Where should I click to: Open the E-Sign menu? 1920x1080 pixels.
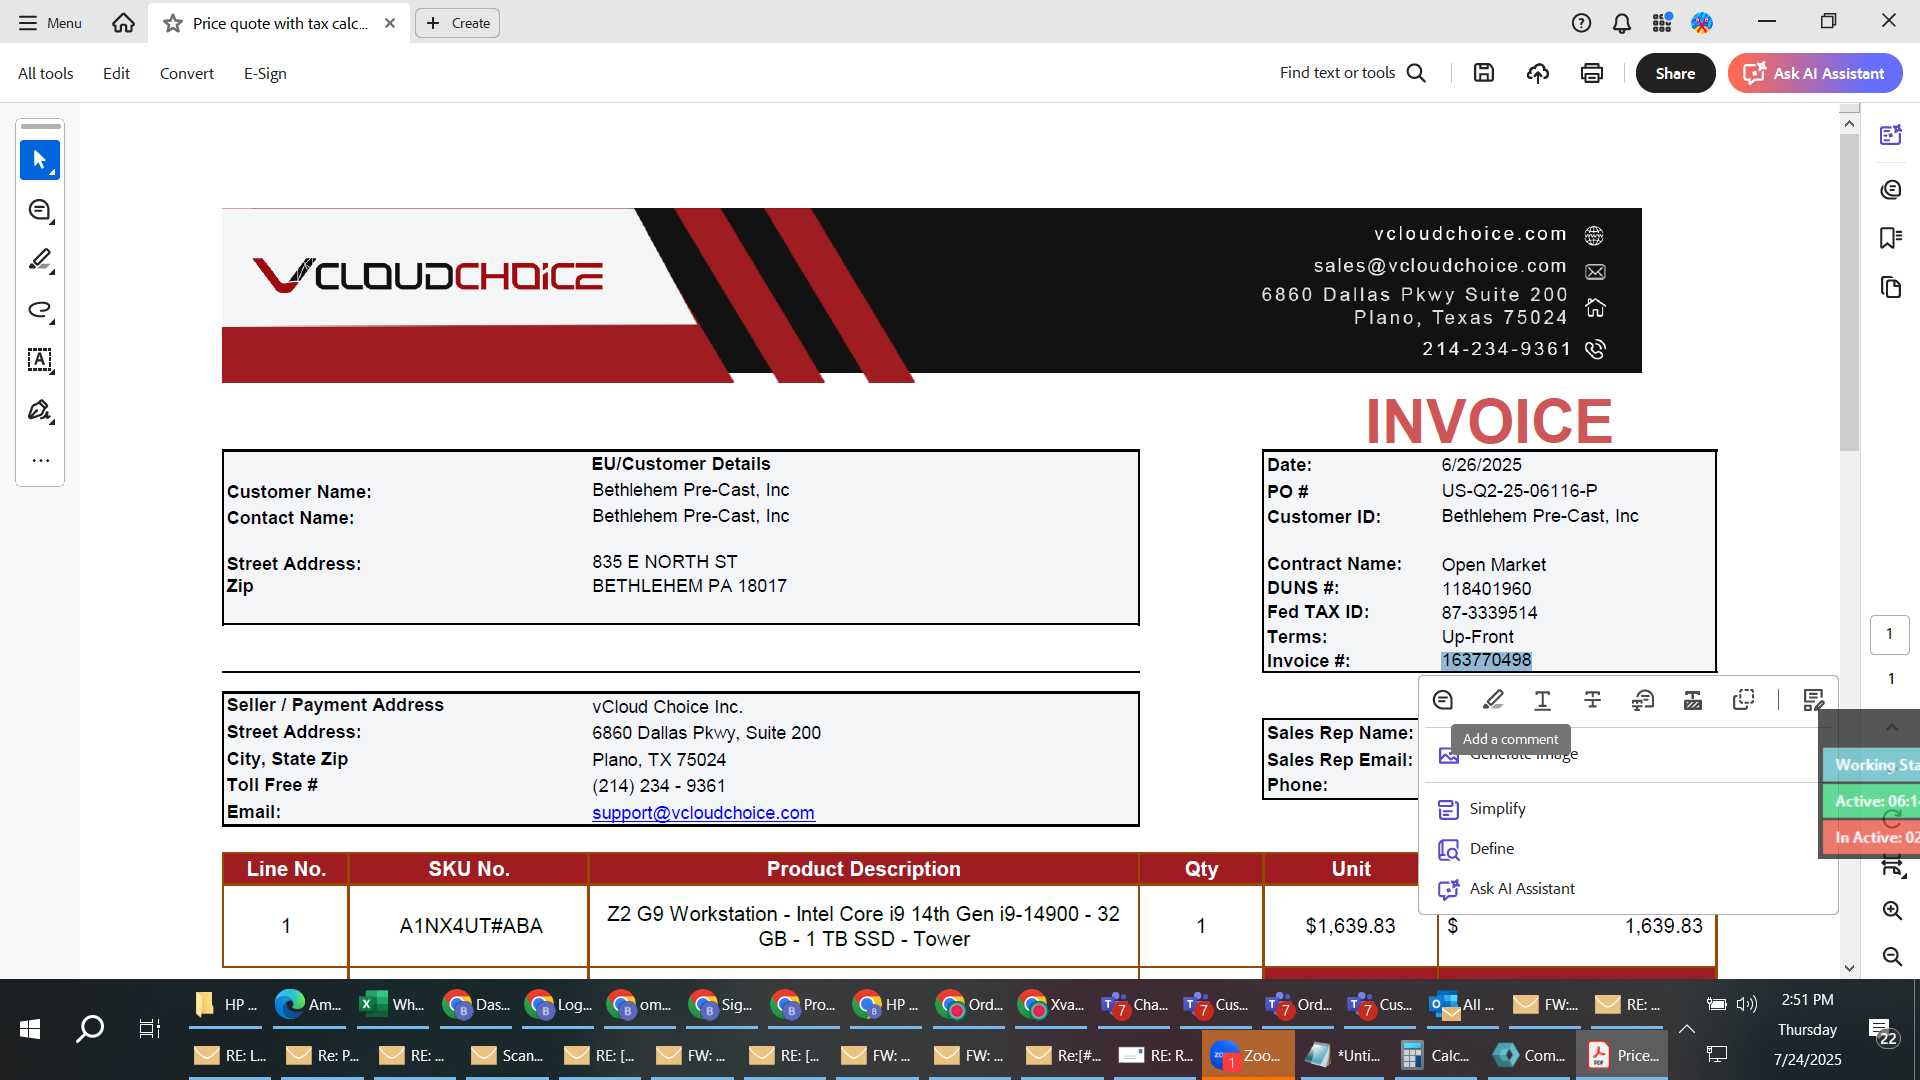(265, 73)
